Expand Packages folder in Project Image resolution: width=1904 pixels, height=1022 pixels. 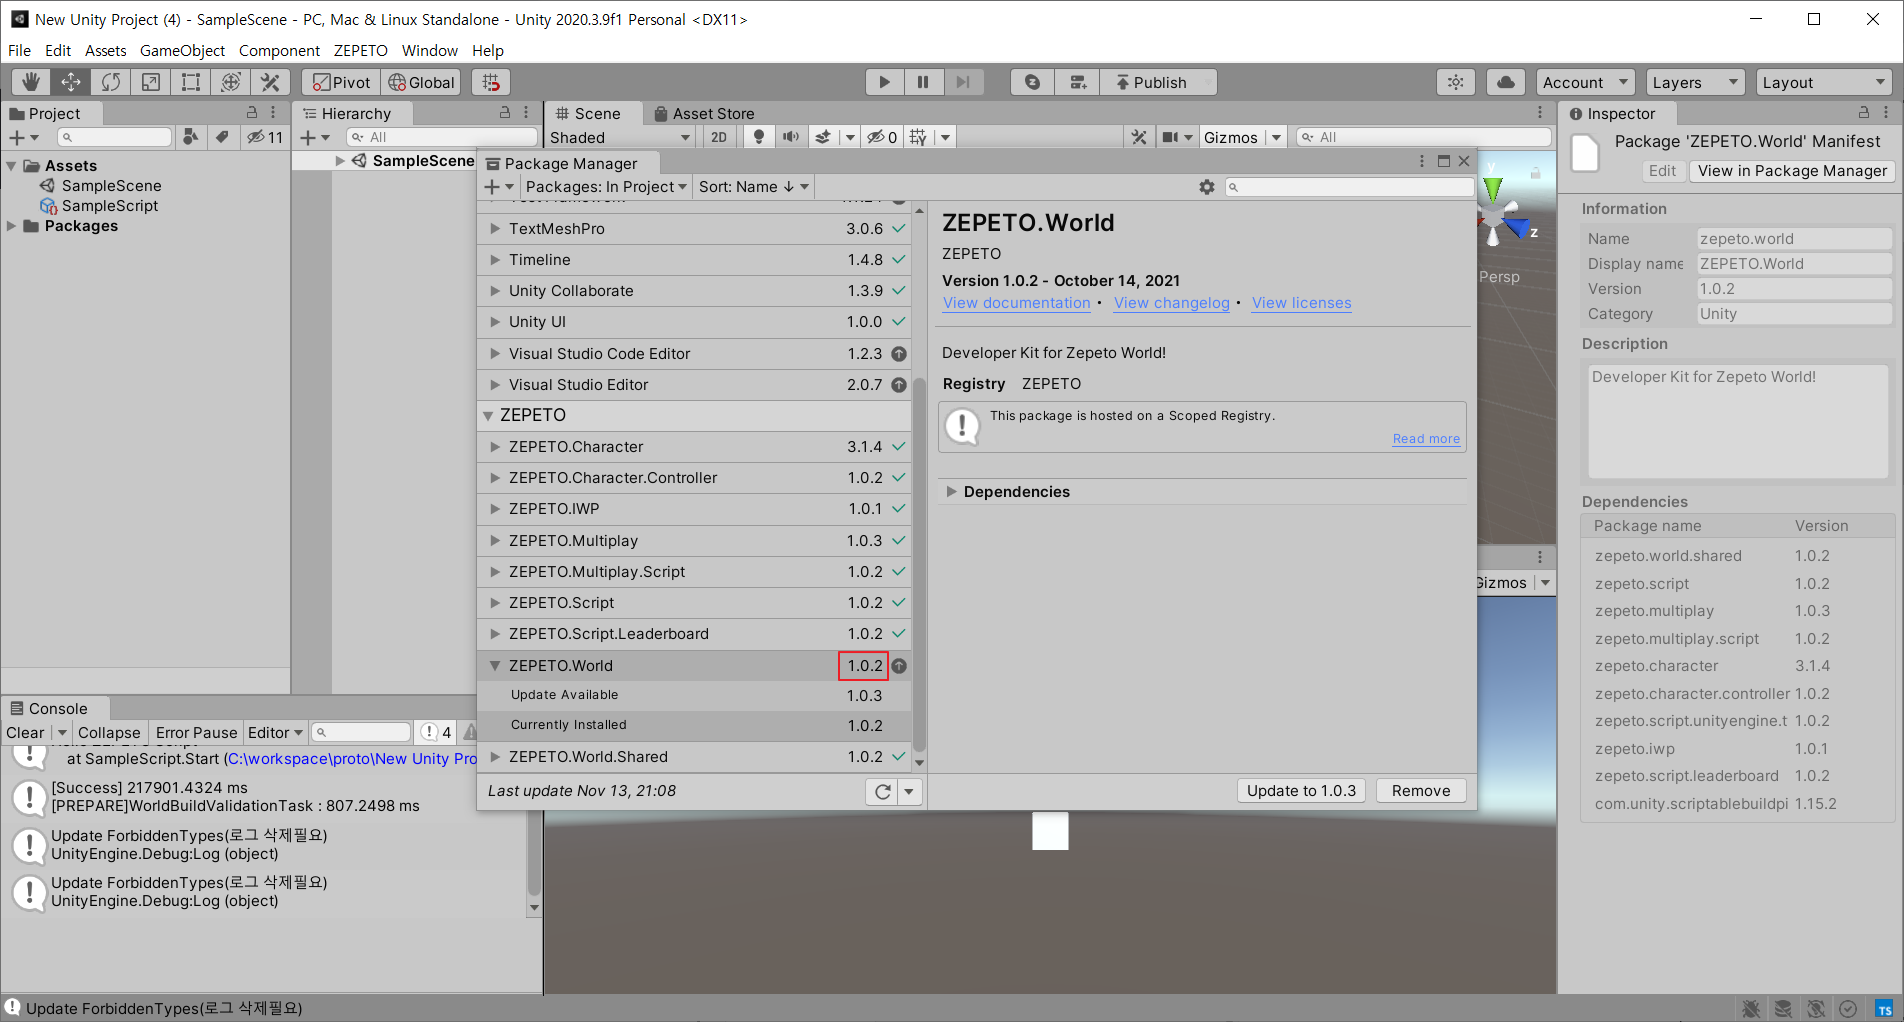pyautogui.click(x=11, y=226)
